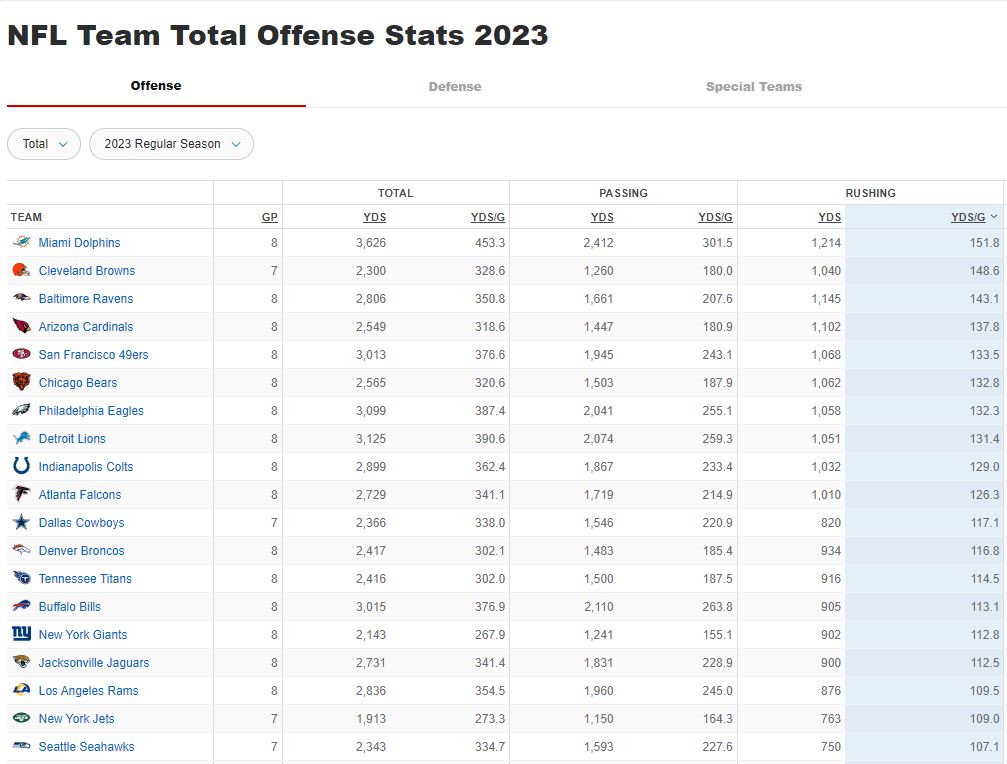1007x764 pixels.
Task: Click the Buffalo Bills logo
Action: coord(22,606)
